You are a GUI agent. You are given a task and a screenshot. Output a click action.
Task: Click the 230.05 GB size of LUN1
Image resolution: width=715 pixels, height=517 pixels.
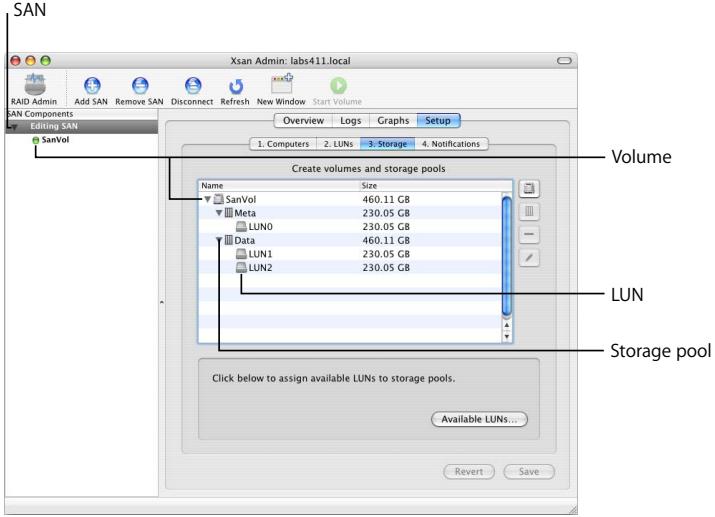point(386,254)
